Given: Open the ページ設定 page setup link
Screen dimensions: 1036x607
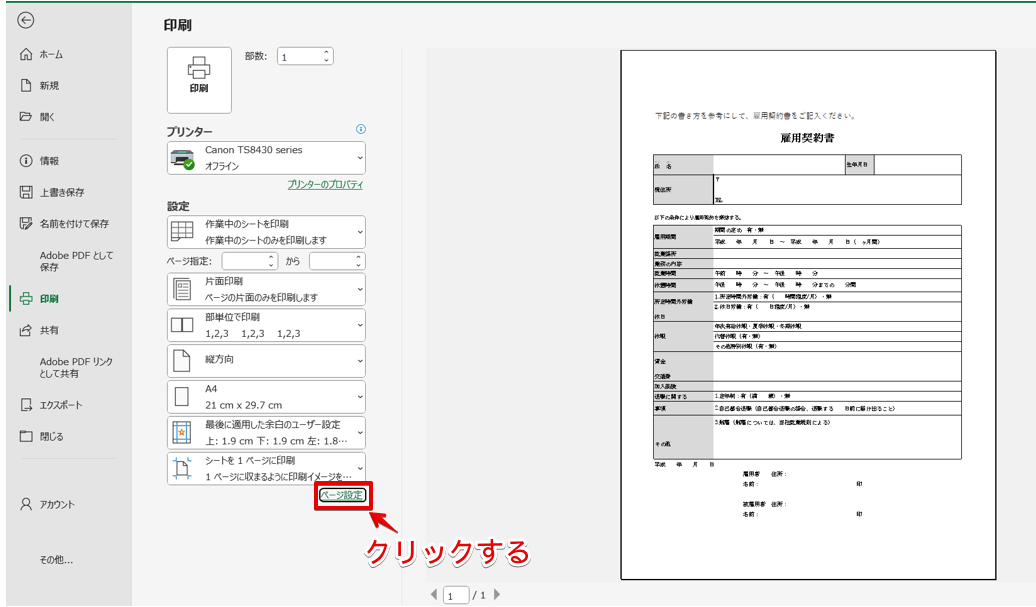Looking at the screenshot, I should pos(340,495).
